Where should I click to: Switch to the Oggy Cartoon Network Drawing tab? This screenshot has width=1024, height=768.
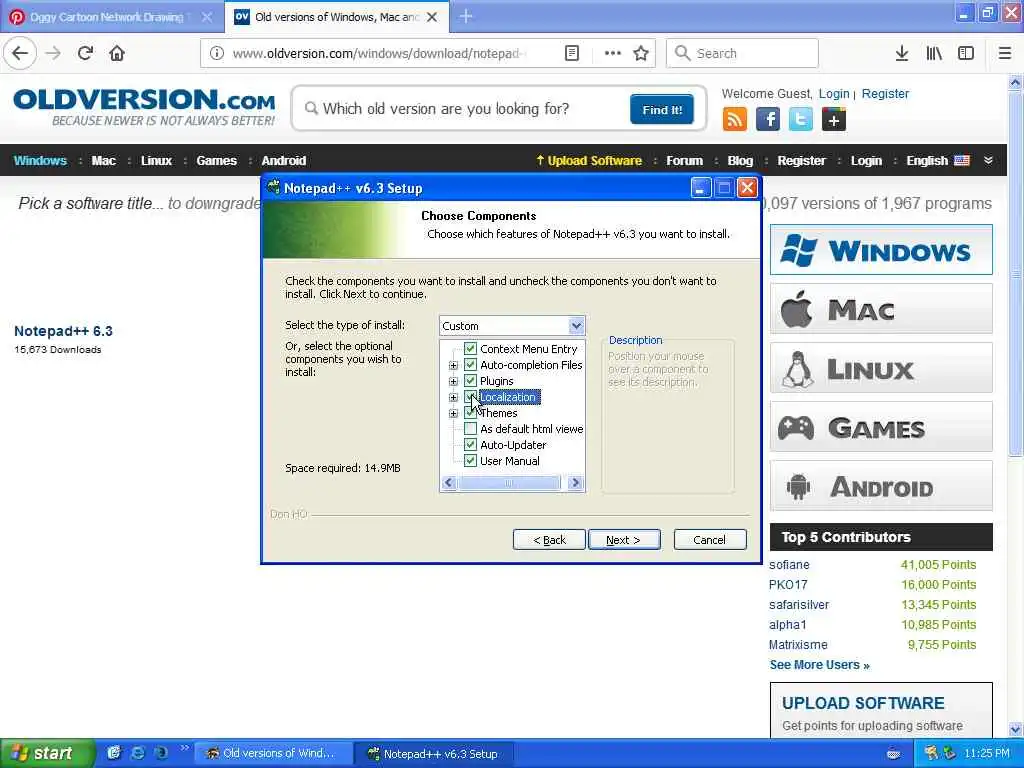click(111, 17)
